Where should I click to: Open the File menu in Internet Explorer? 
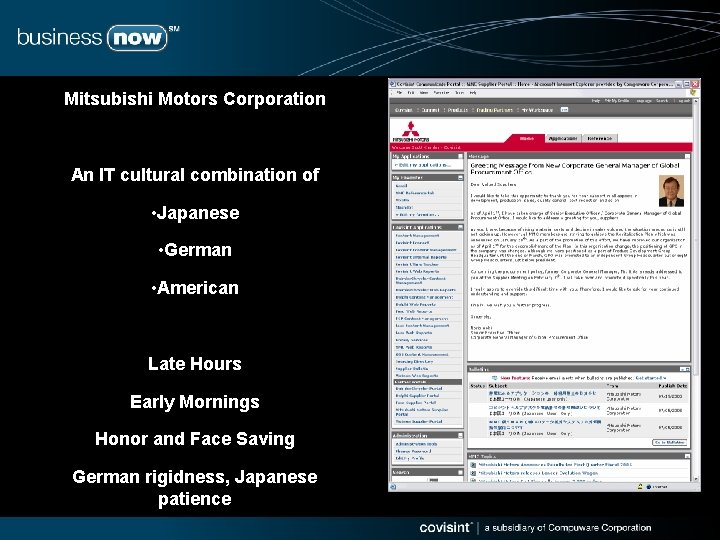pyautogui.click(x=399, y=93)
